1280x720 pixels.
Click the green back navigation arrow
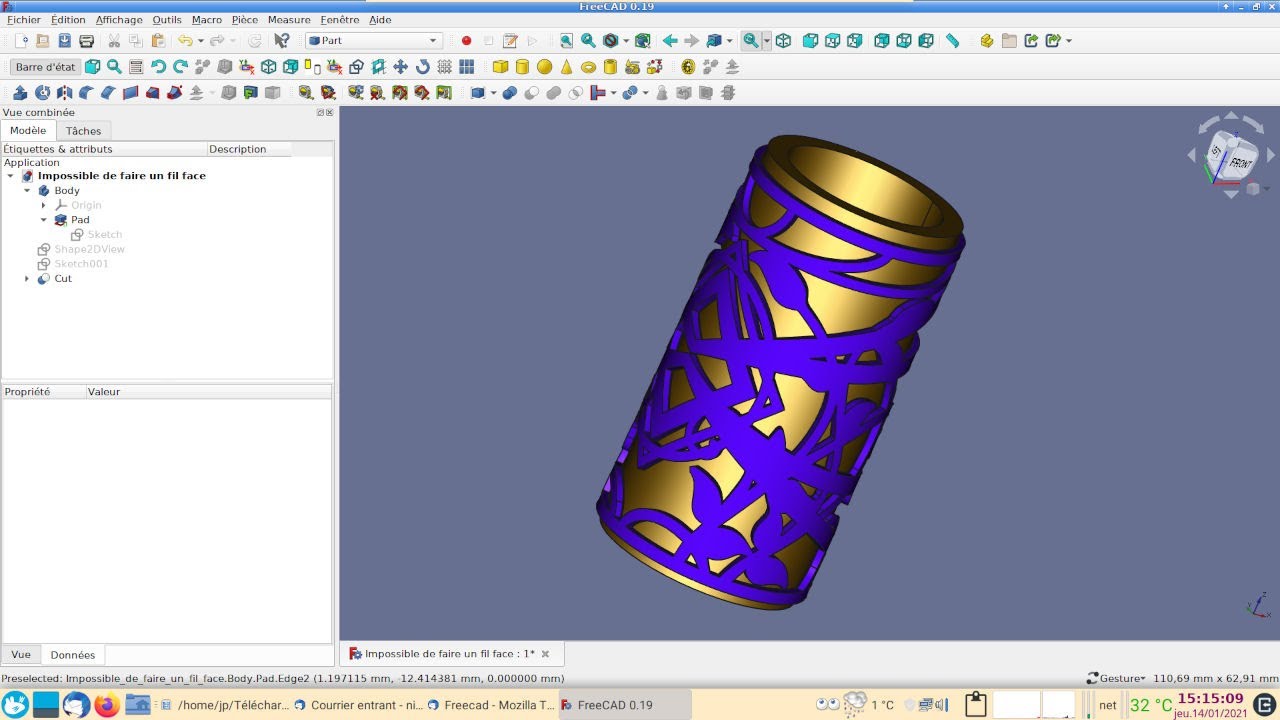[669, 41]
